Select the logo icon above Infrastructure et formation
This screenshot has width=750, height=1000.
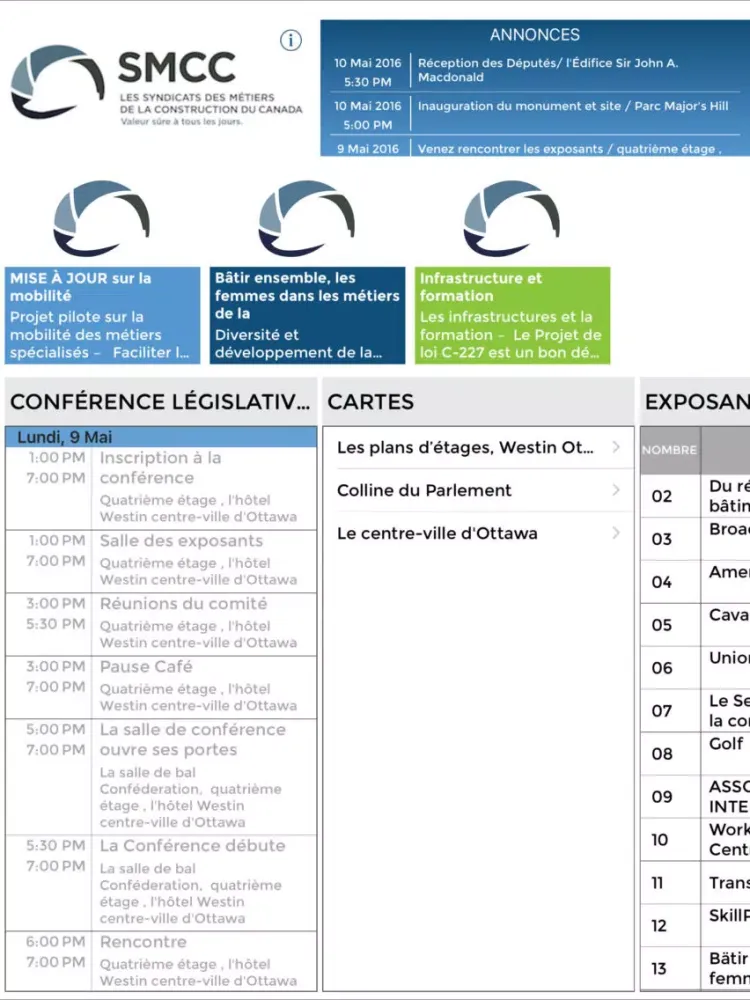tap(511, 219)
